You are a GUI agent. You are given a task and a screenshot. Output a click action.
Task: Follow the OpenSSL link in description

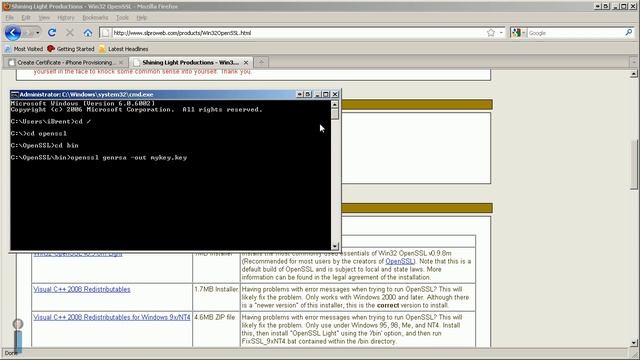[x=399, y=261]
